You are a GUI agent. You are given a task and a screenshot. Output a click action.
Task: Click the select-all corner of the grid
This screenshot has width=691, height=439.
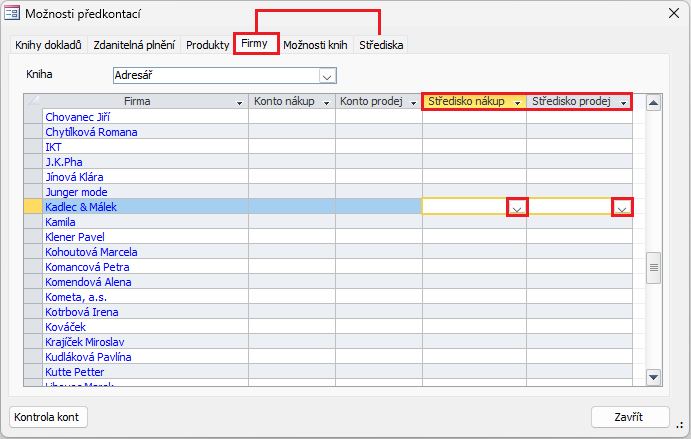33,102
